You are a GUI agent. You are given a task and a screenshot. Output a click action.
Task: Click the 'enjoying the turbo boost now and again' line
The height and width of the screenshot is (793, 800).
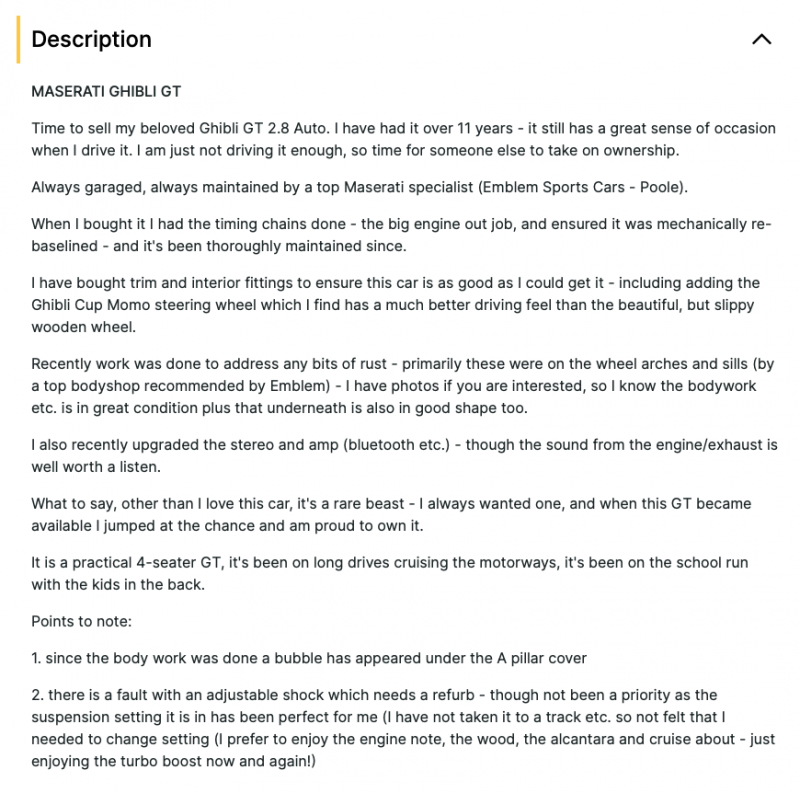pyautogui.click(x=173, y=761)
